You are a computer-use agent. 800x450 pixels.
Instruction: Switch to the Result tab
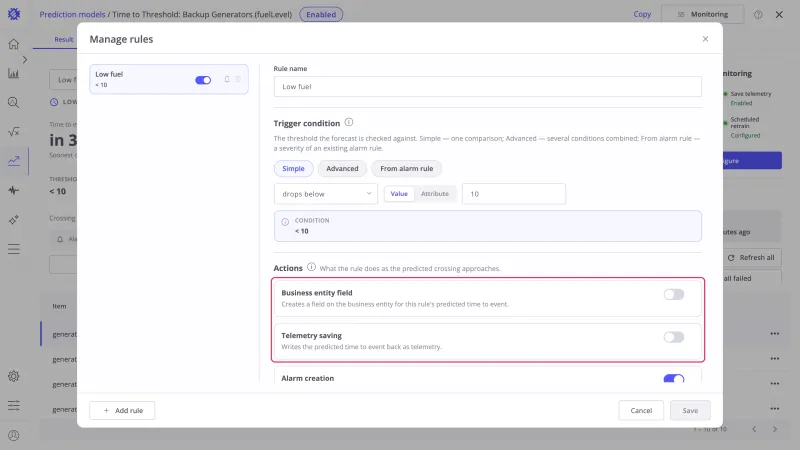pyautogui.click(x=64, y=39)
